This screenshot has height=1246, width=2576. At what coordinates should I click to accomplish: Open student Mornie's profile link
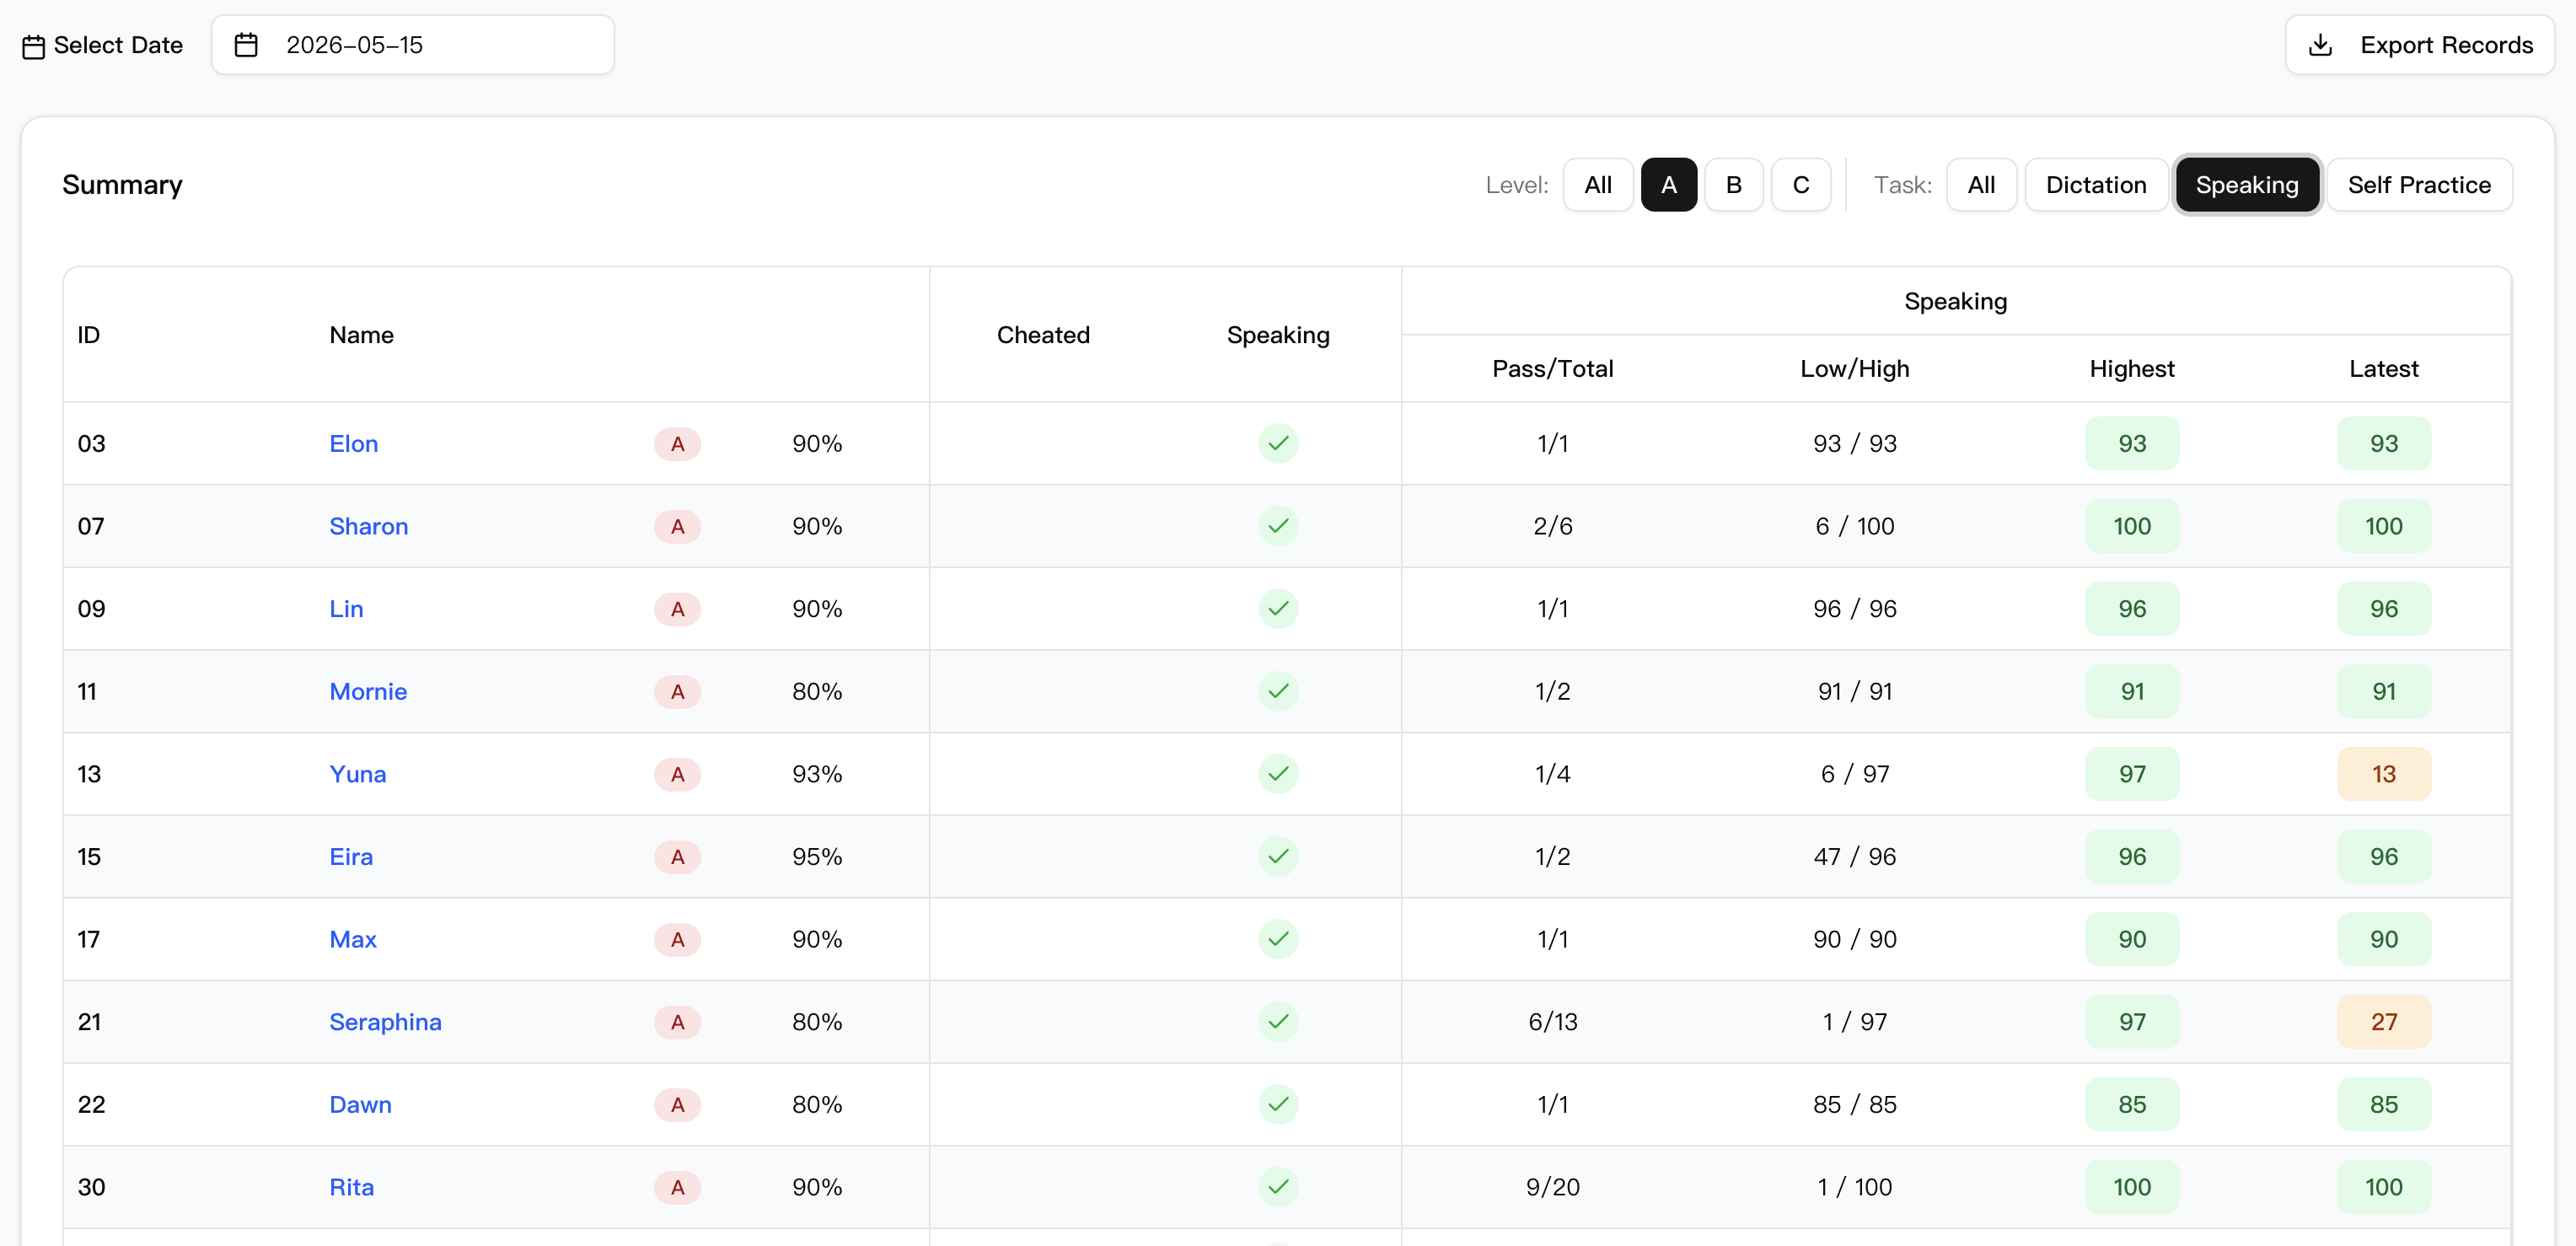pos(368,691)
